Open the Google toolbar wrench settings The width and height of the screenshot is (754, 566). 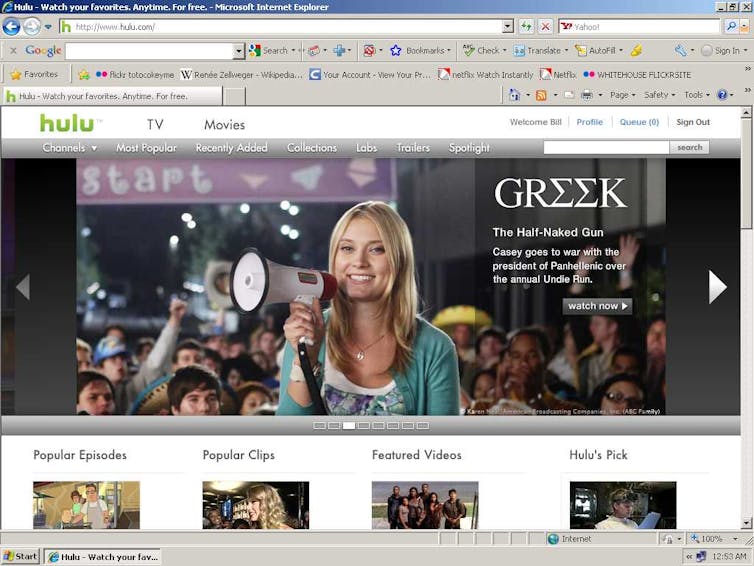[680, 50]
